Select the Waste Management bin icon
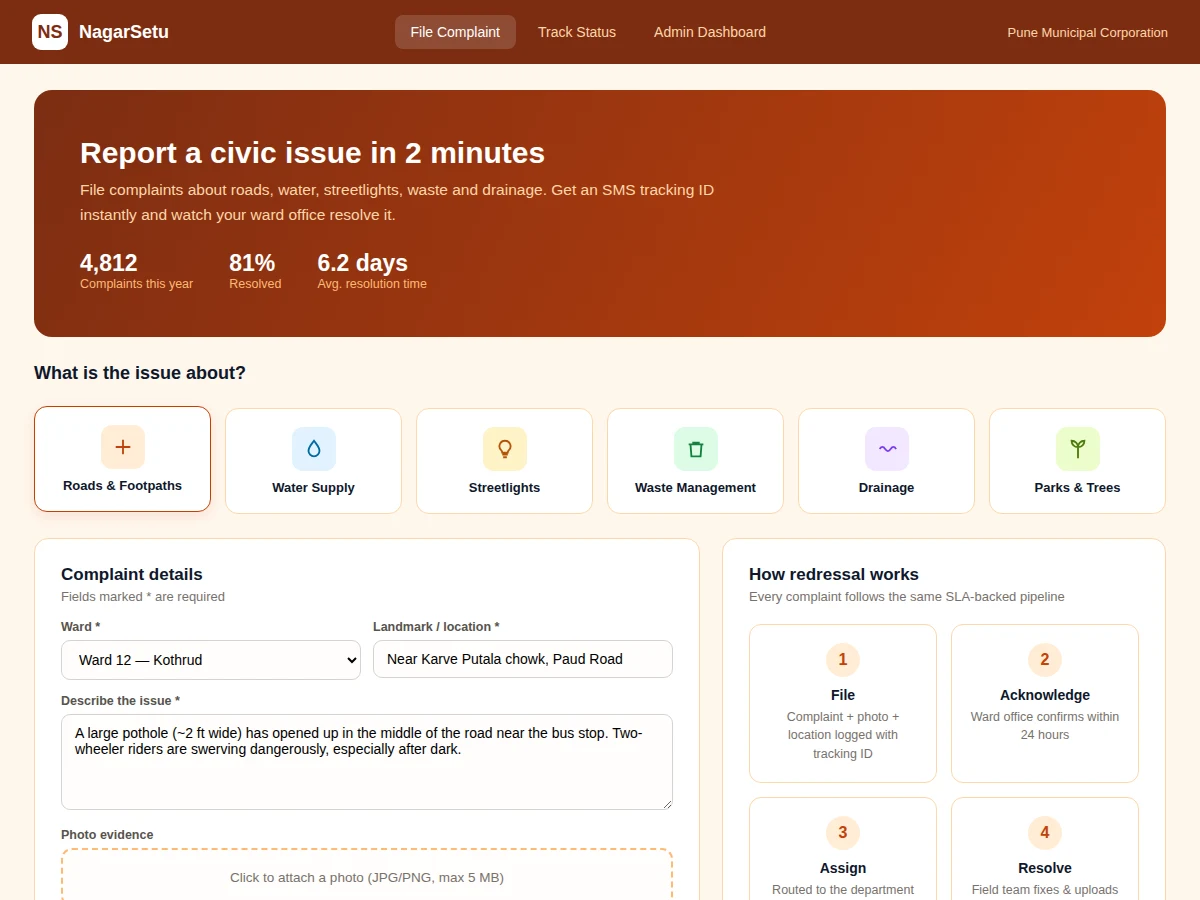The height and width of the screenshot is (900, 1200). pyautogui.click(x=696, y=449)
